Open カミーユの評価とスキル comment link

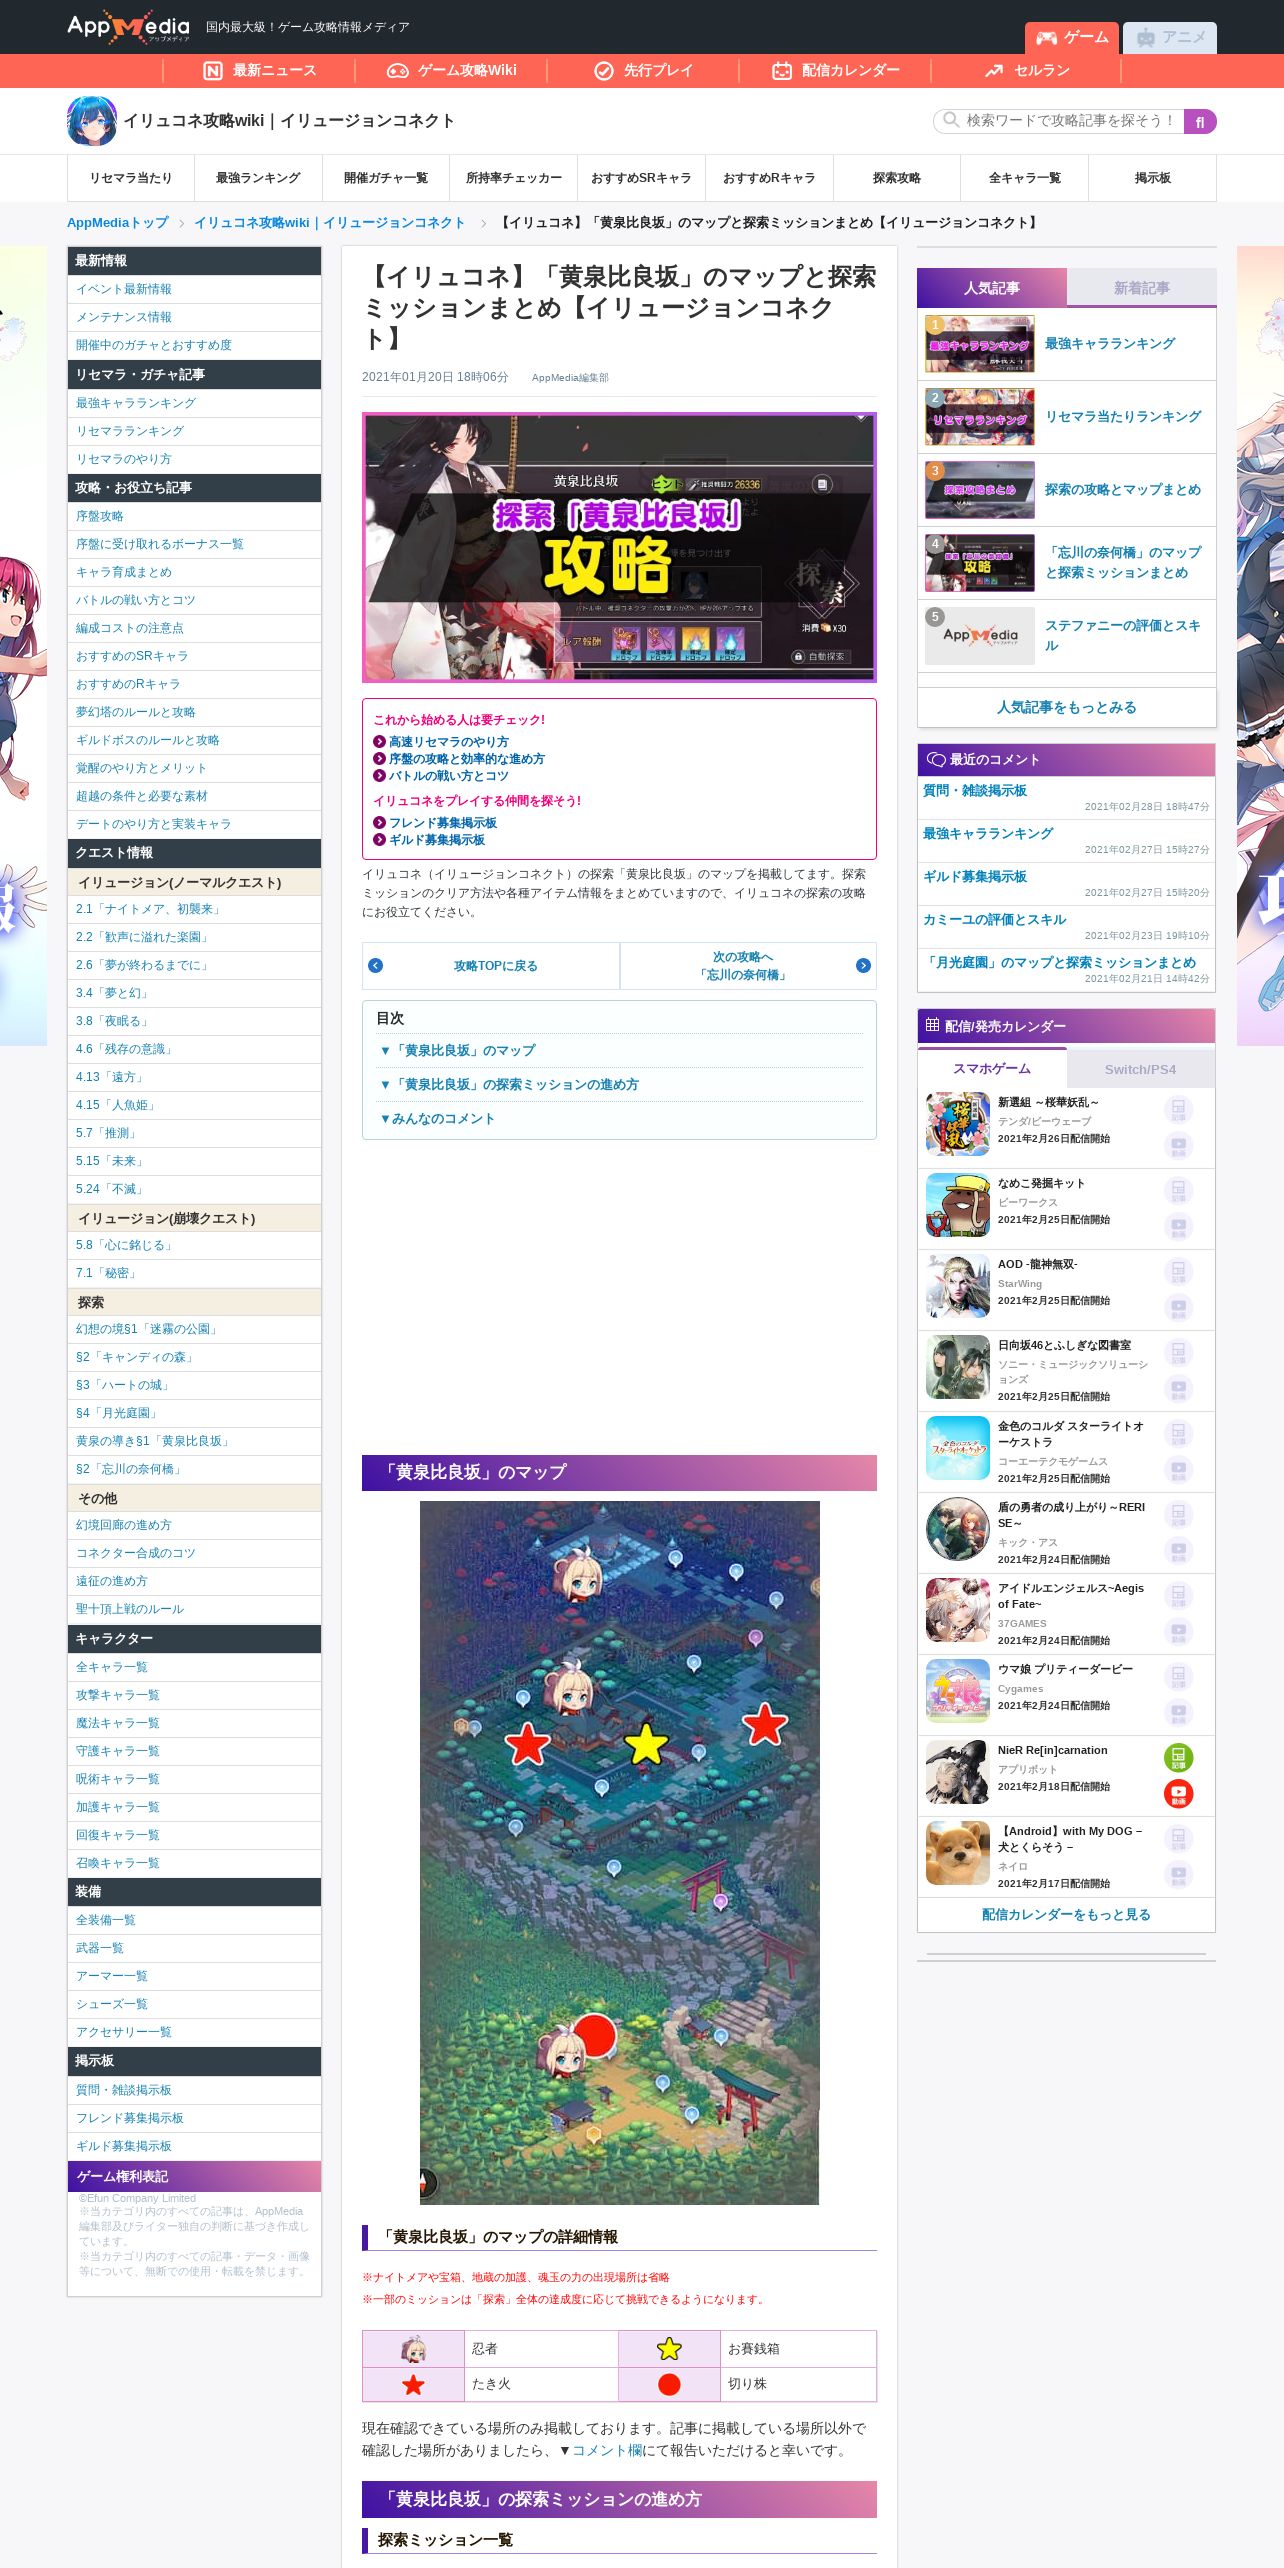[x=995, y=919]
